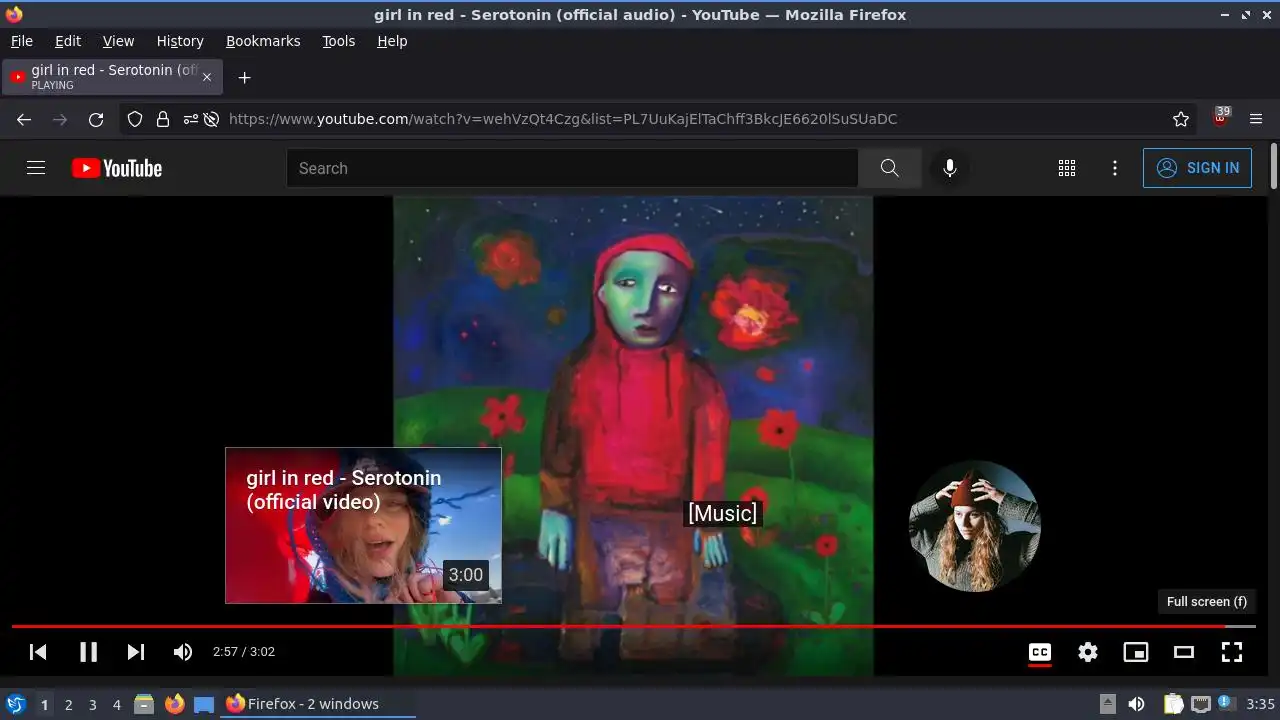The width and height of the screenshot is (1280, 720).
Task: Launch Firefox from the taskbar launcher
Action: pyautogui.click(x=174, y=704)
